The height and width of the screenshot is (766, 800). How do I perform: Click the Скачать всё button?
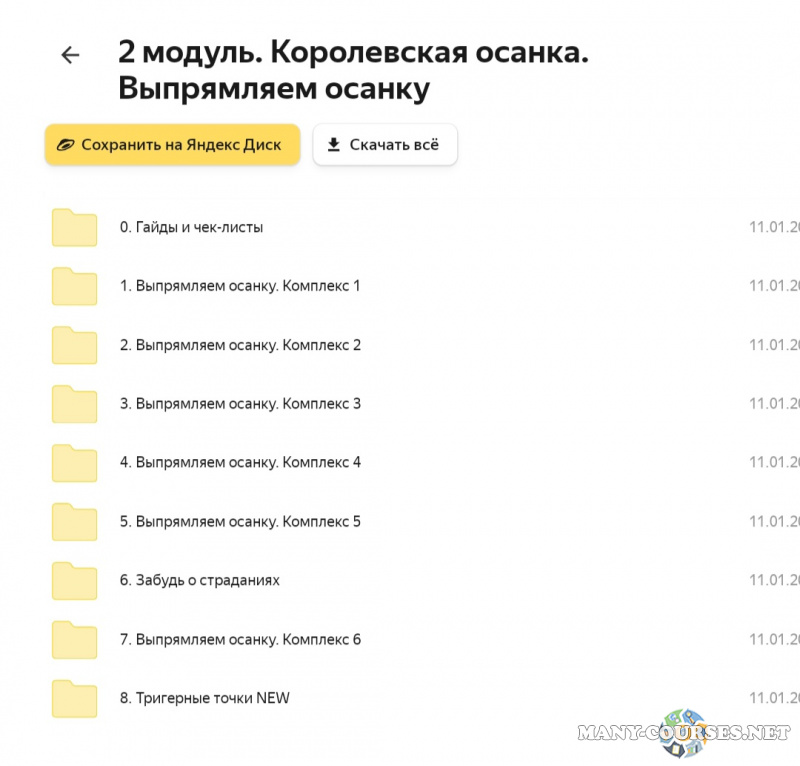(x=385, y=144)
